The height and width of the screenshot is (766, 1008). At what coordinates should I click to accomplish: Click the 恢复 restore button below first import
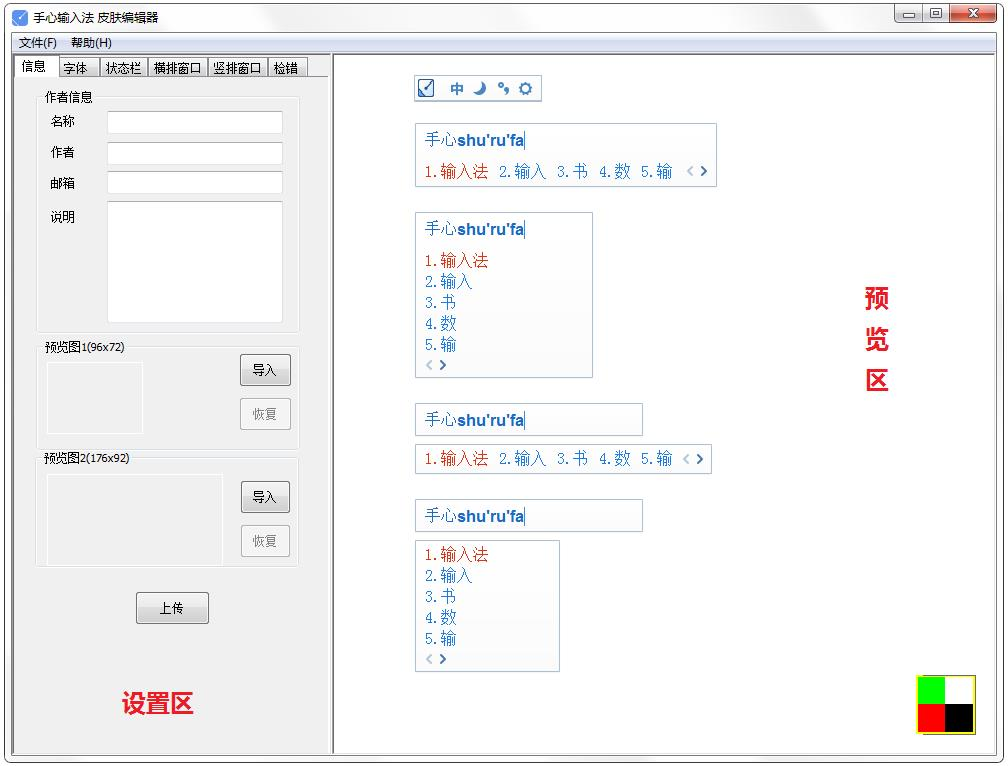tap(264, 414)
